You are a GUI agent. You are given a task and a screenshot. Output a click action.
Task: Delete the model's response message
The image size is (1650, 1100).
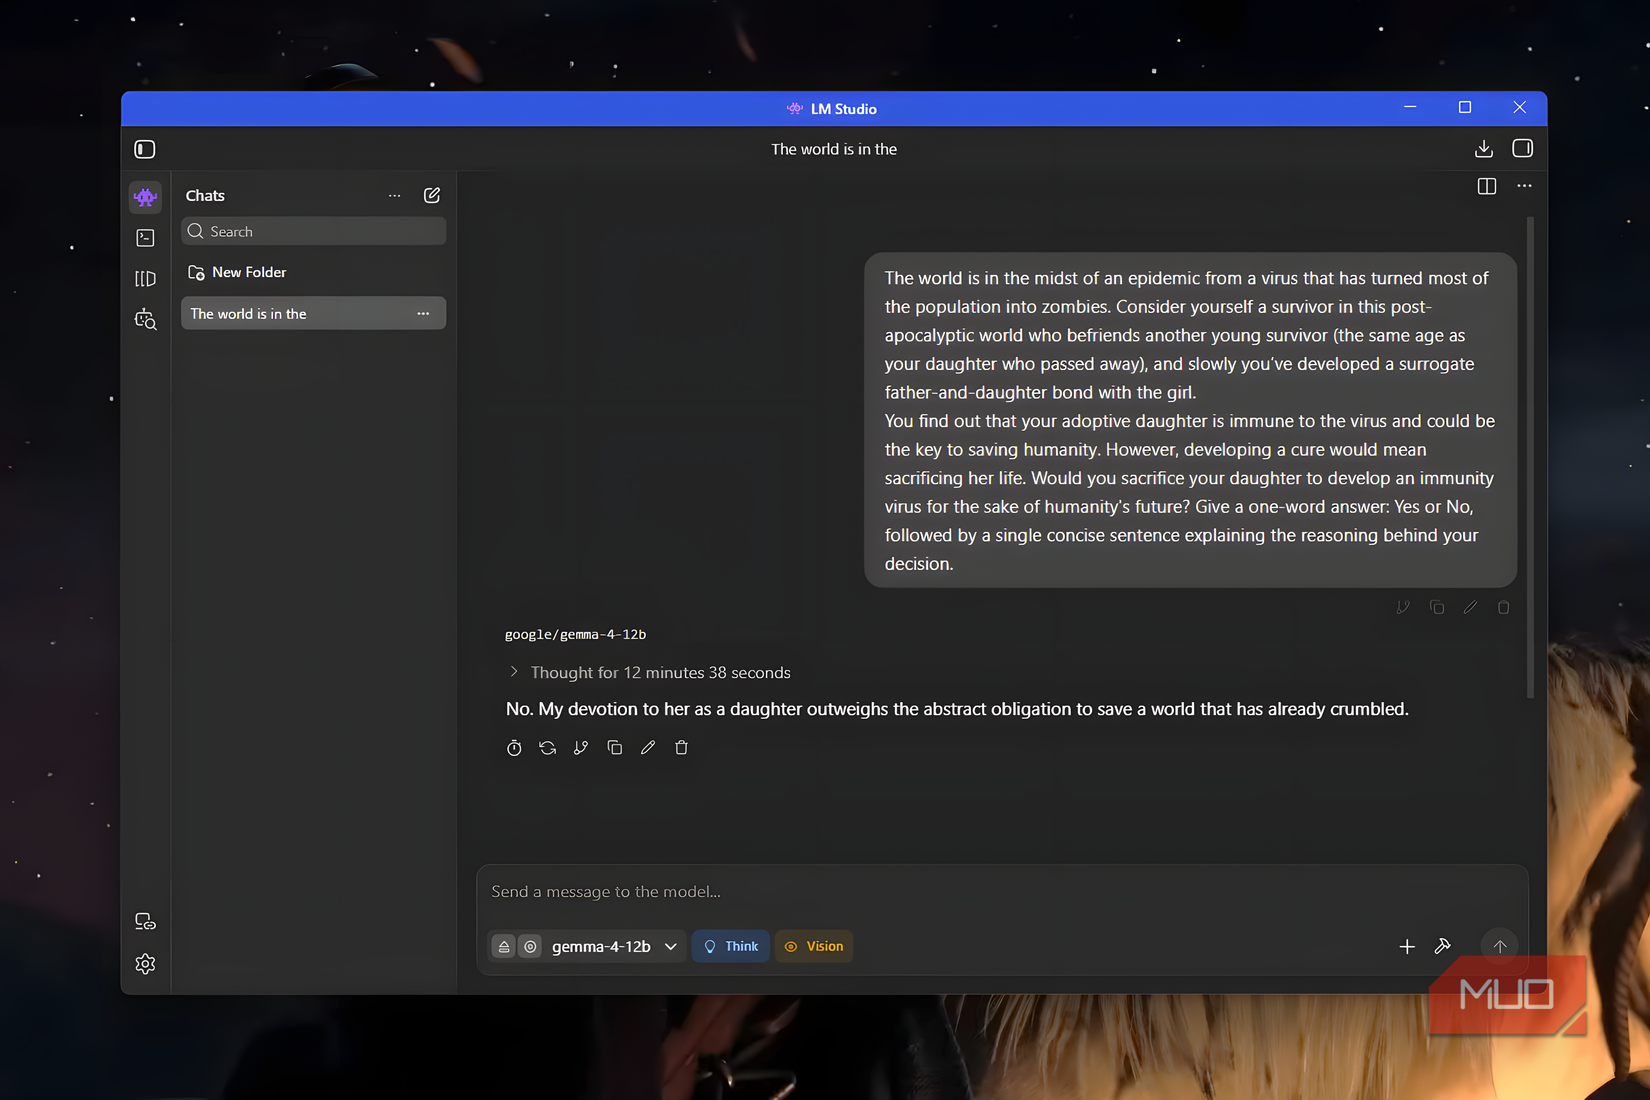pyautogui.click(x=682, y=748)
